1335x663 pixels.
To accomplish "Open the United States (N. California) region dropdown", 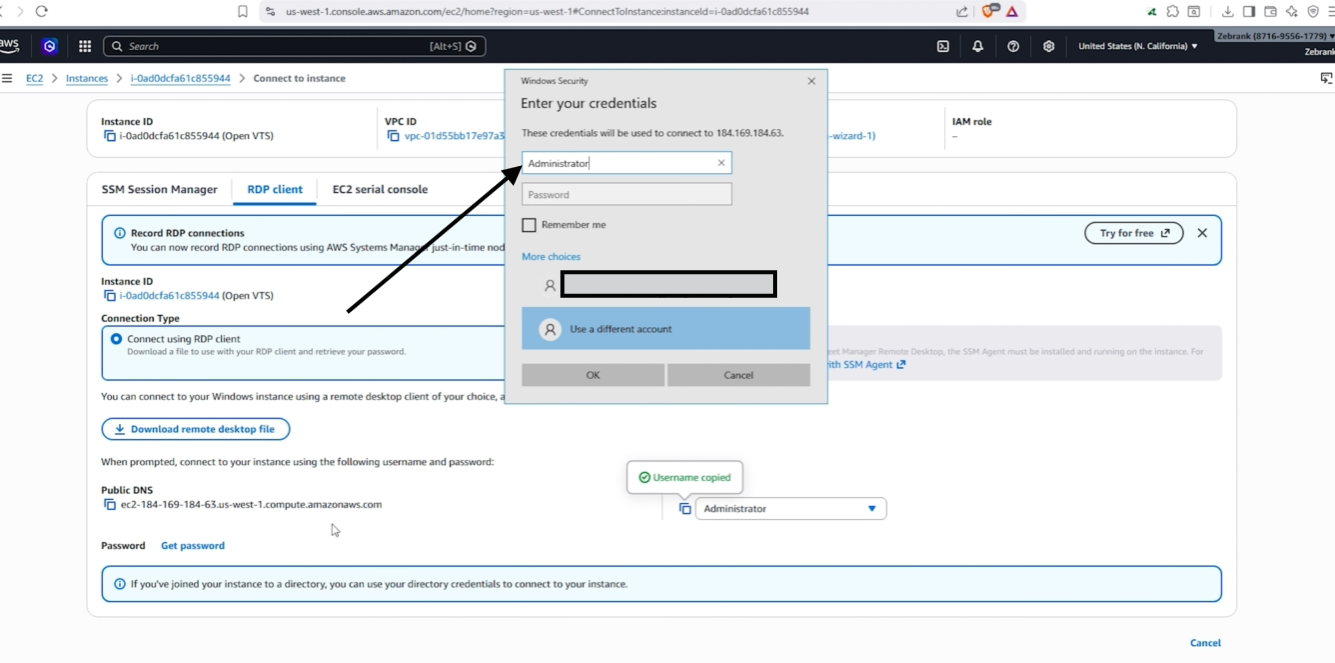I will [x=1137, y=46].
